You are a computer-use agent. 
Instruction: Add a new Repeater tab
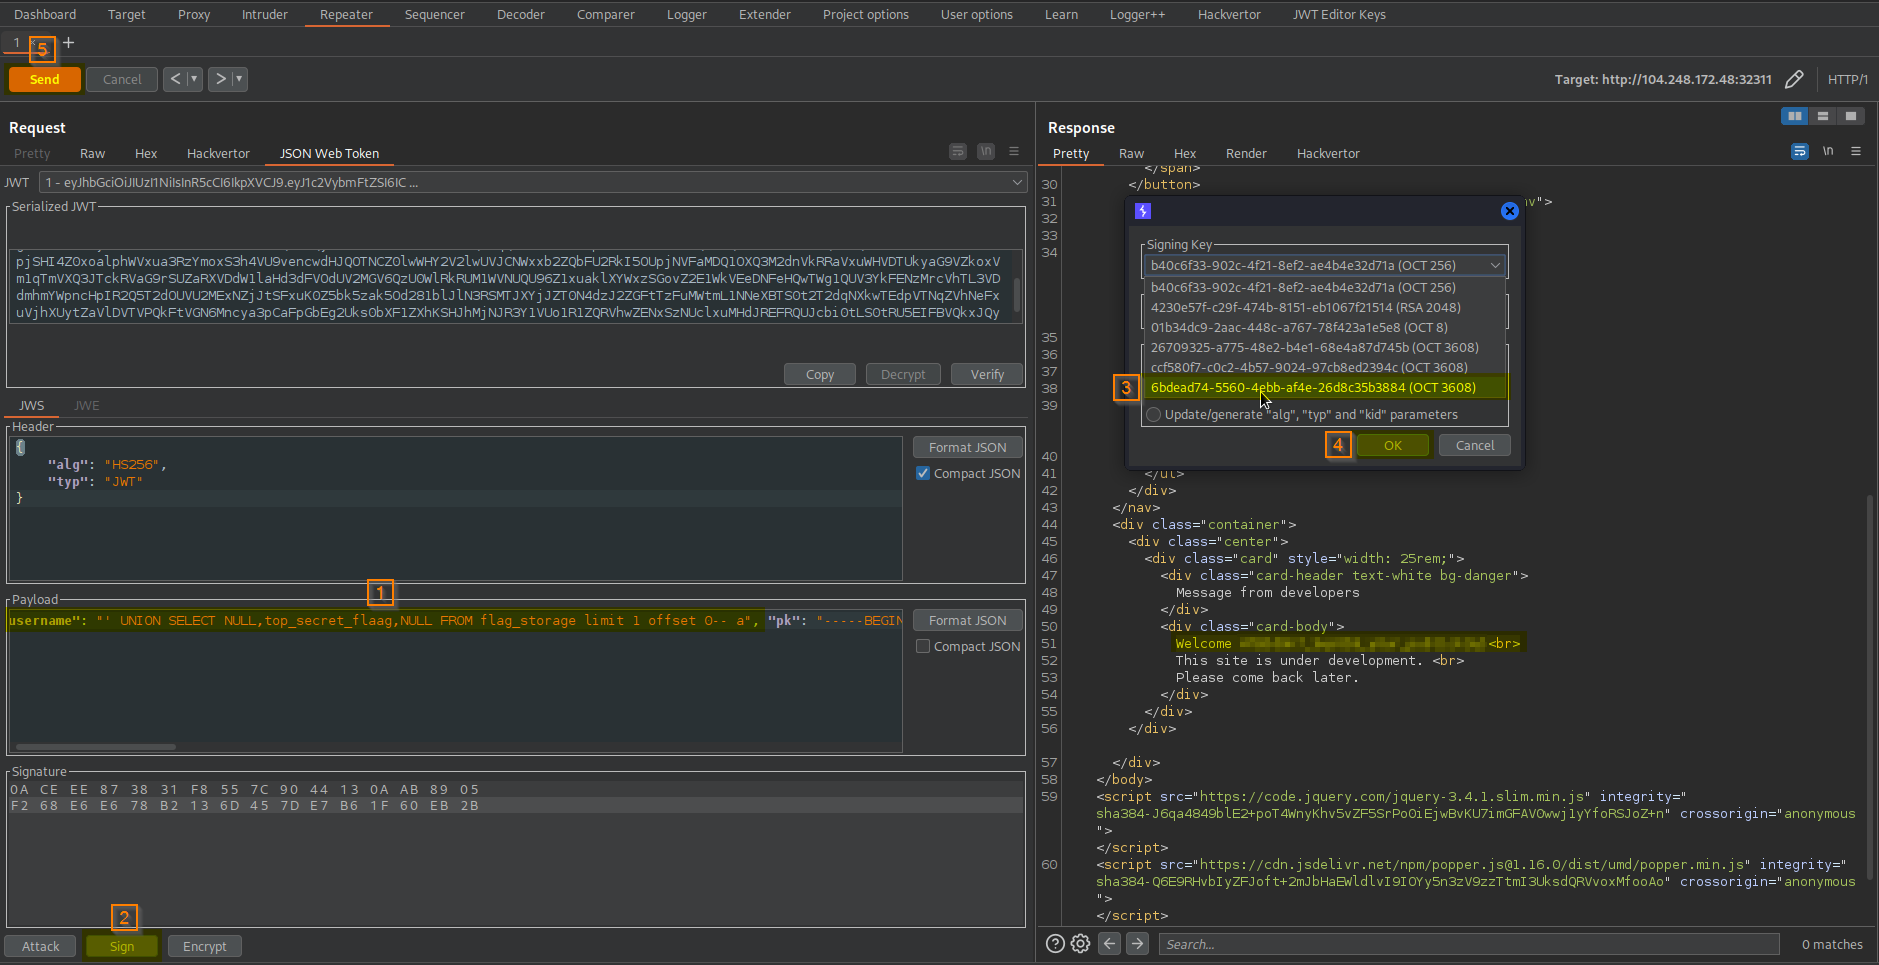(x=68, y=42)
